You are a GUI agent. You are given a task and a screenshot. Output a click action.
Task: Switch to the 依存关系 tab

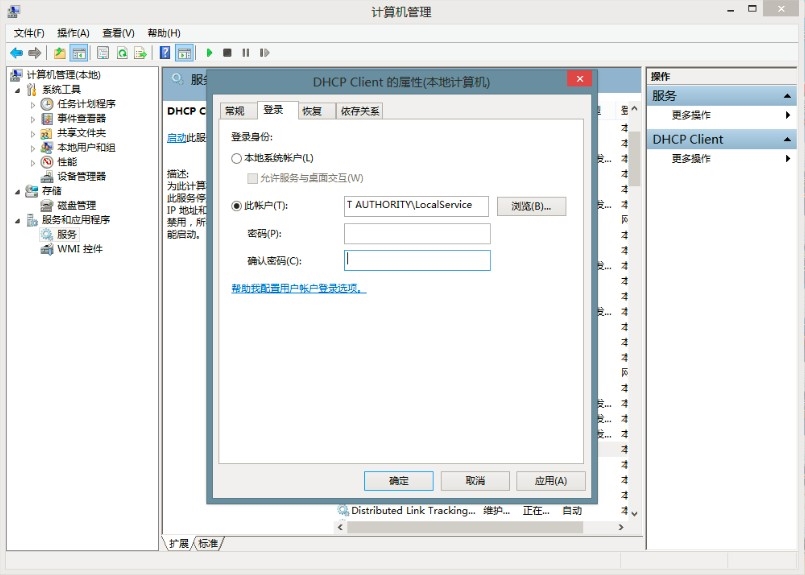pos(360,111)
